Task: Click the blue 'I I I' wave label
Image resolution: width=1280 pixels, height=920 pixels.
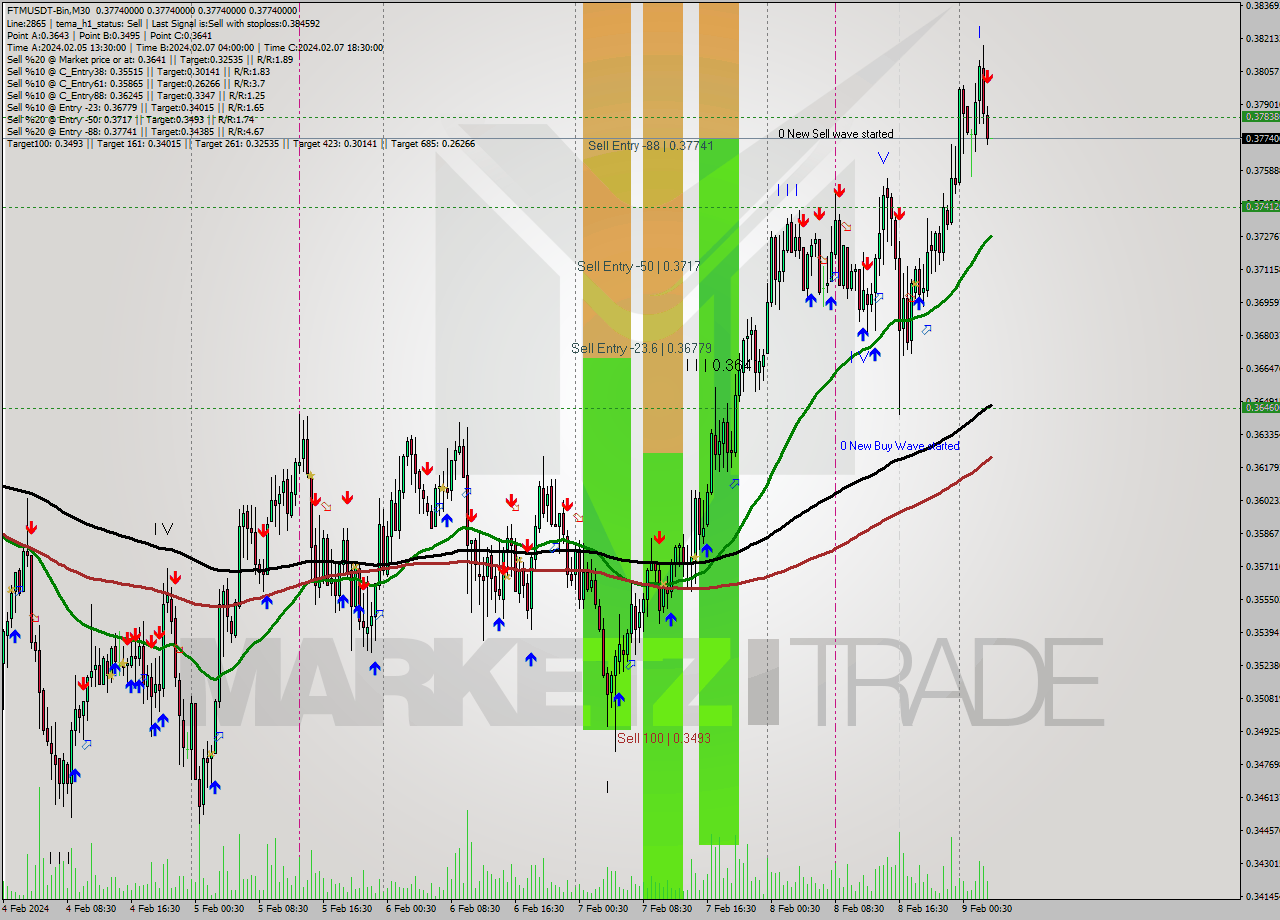Action: (x=788, y=190)
